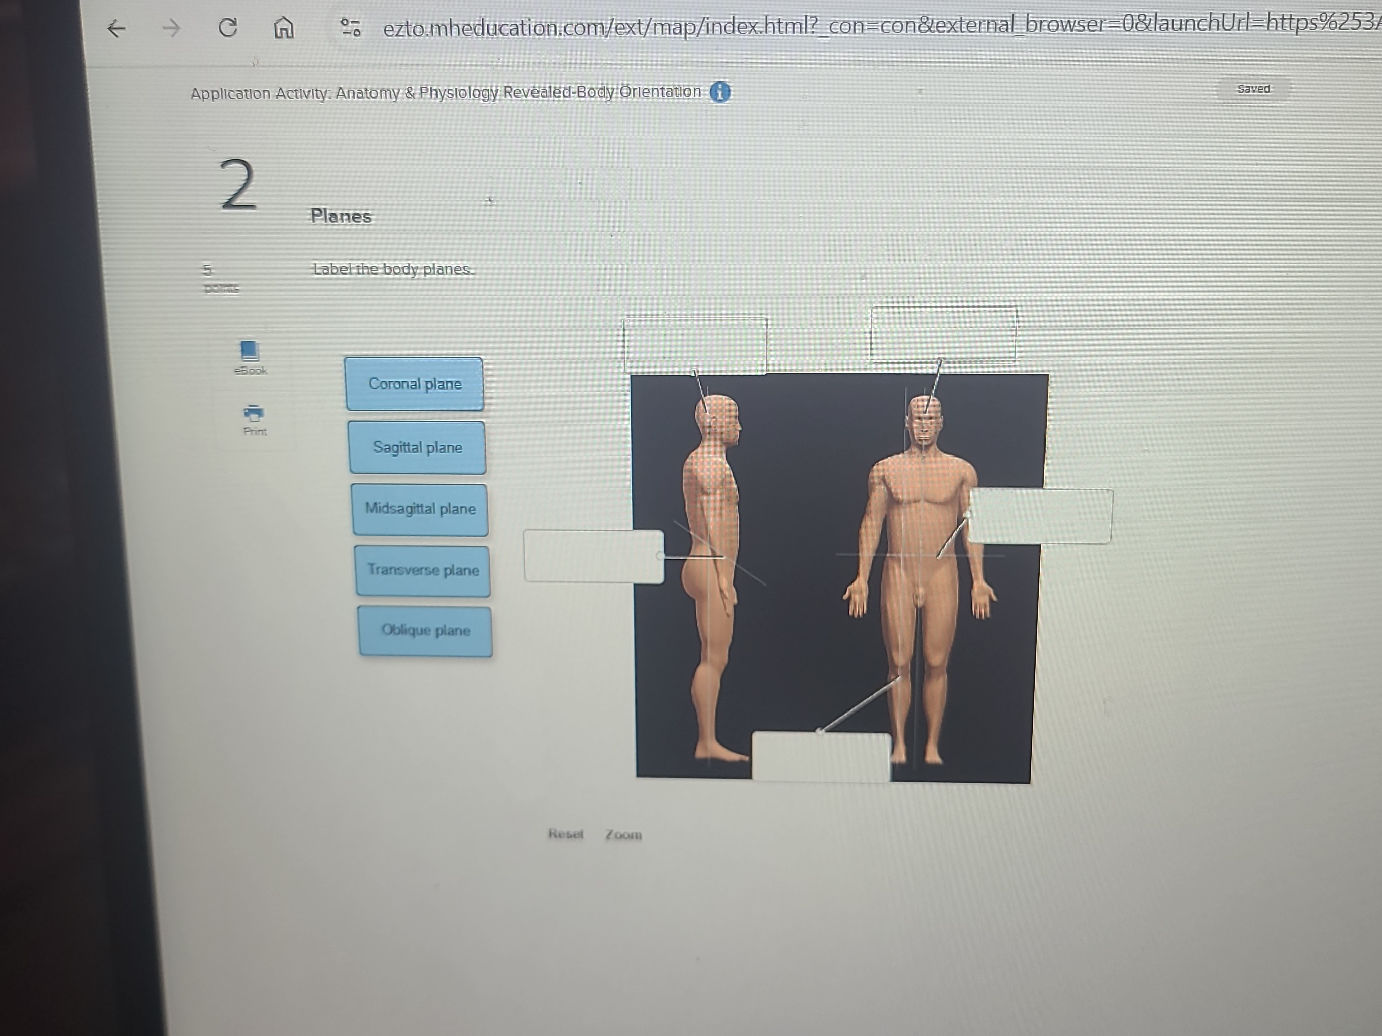Open site settings icon in address bar
The width and height of the screenshot is (1382, 1036).
[350, 27]
